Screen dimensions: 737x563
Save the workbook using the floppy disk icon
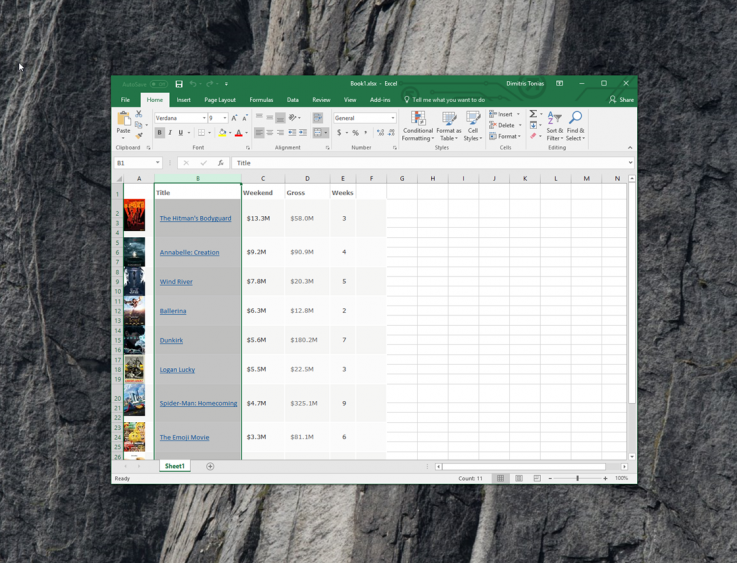pyautogui.click(x=179, y=84)
